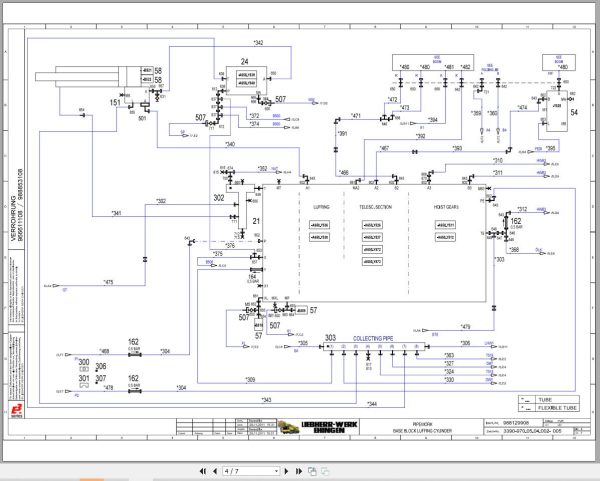
Task: Click the 'LIEBHERR-WERK EHINGEN' title text
Action: click(x=329, y=427)
